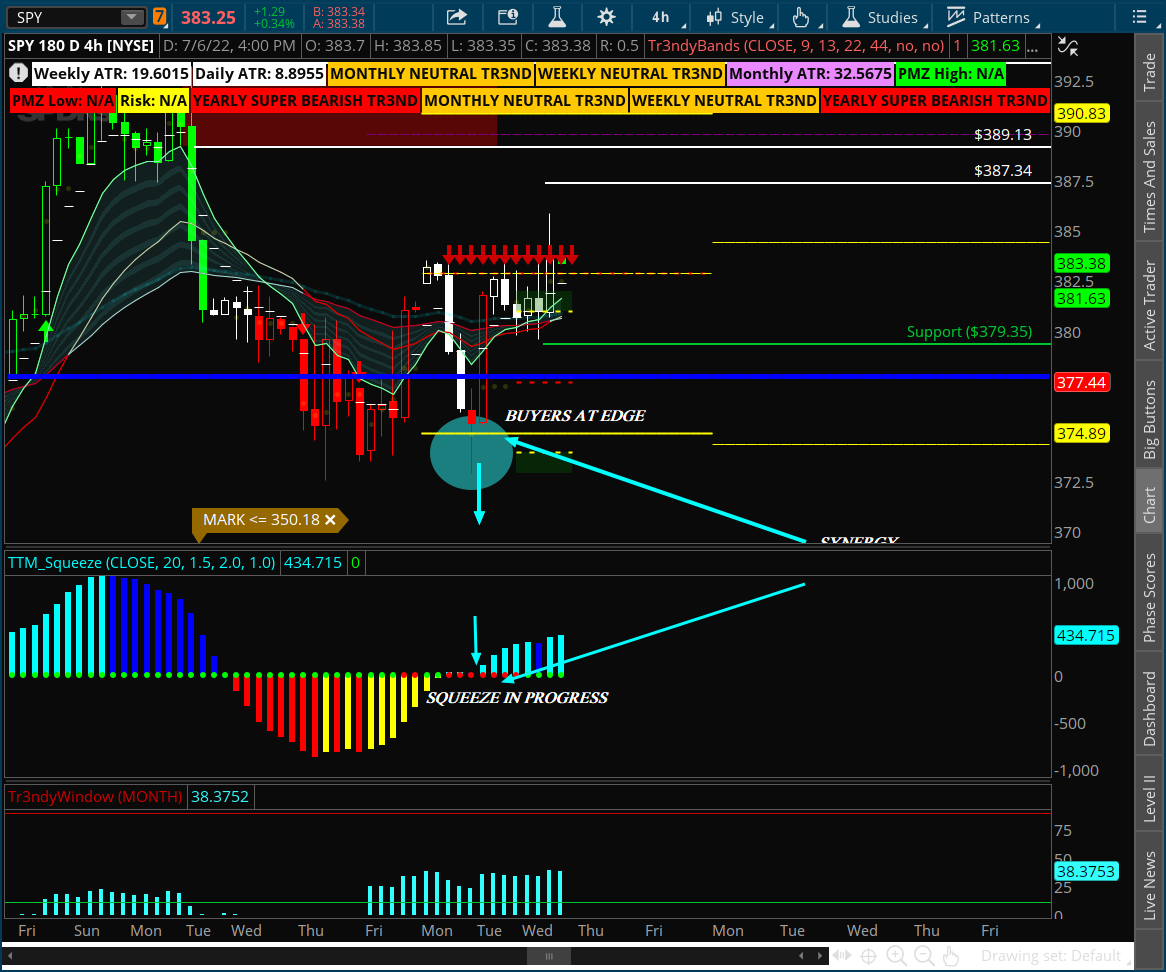Click the ellipsis after Tr3ndyBands value
This screenshot has width=1166, height=972.
(x=1032, y=46)
